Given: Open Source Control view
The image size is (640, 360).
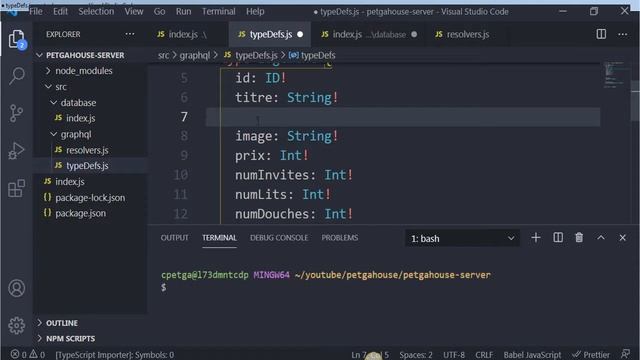Looking at the screenshot, I should coord(16,113).
